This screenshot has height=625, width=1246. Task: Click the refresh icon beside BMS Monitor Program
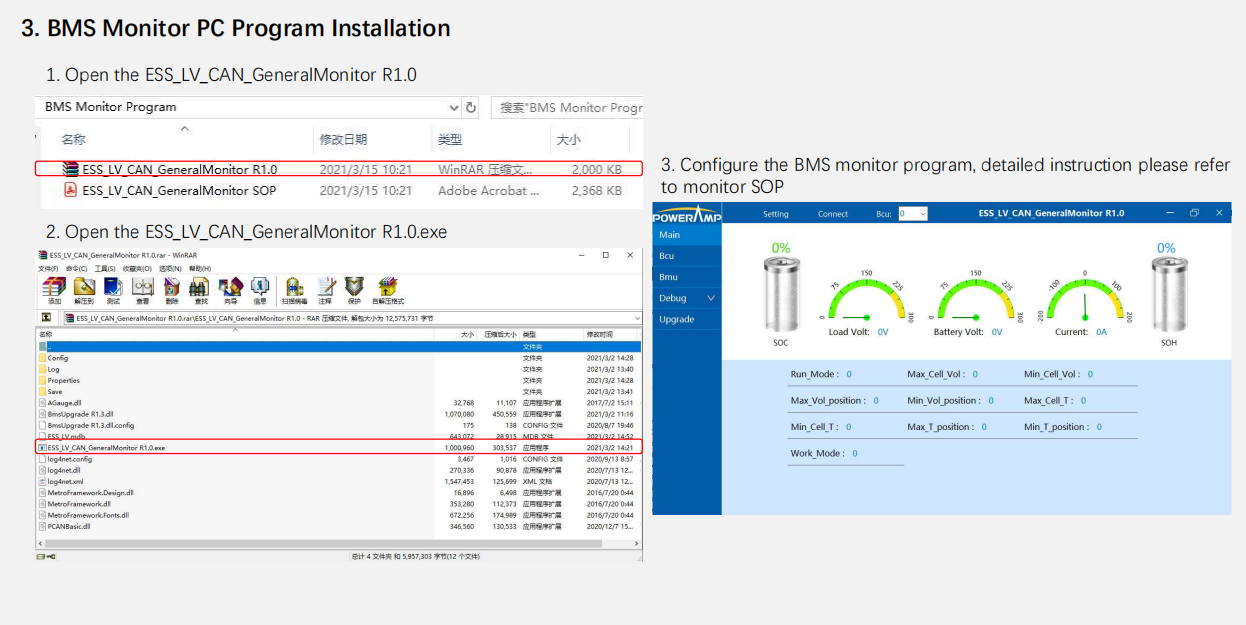[x=470, y=107]
